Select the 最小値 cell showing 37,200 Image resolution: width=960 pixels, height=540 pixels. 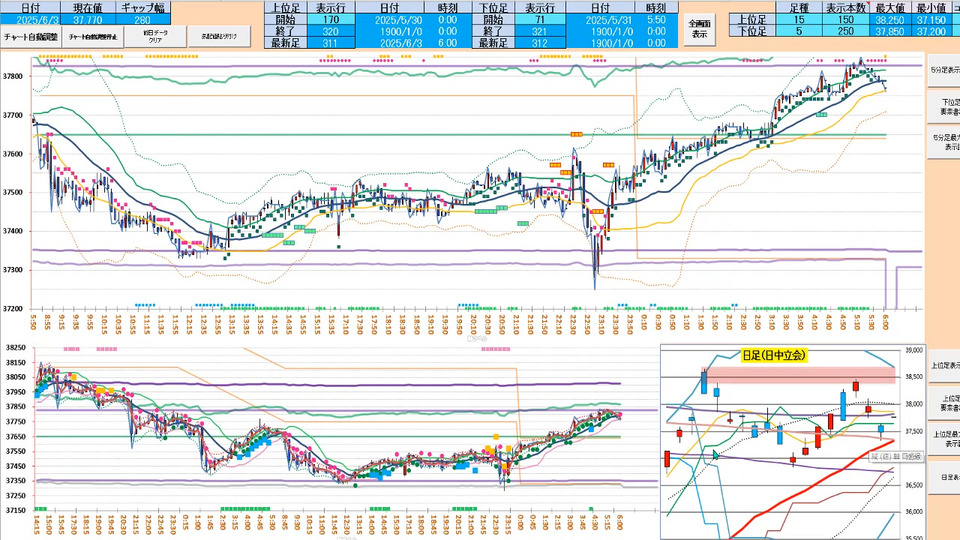click(x=931, y=31)
